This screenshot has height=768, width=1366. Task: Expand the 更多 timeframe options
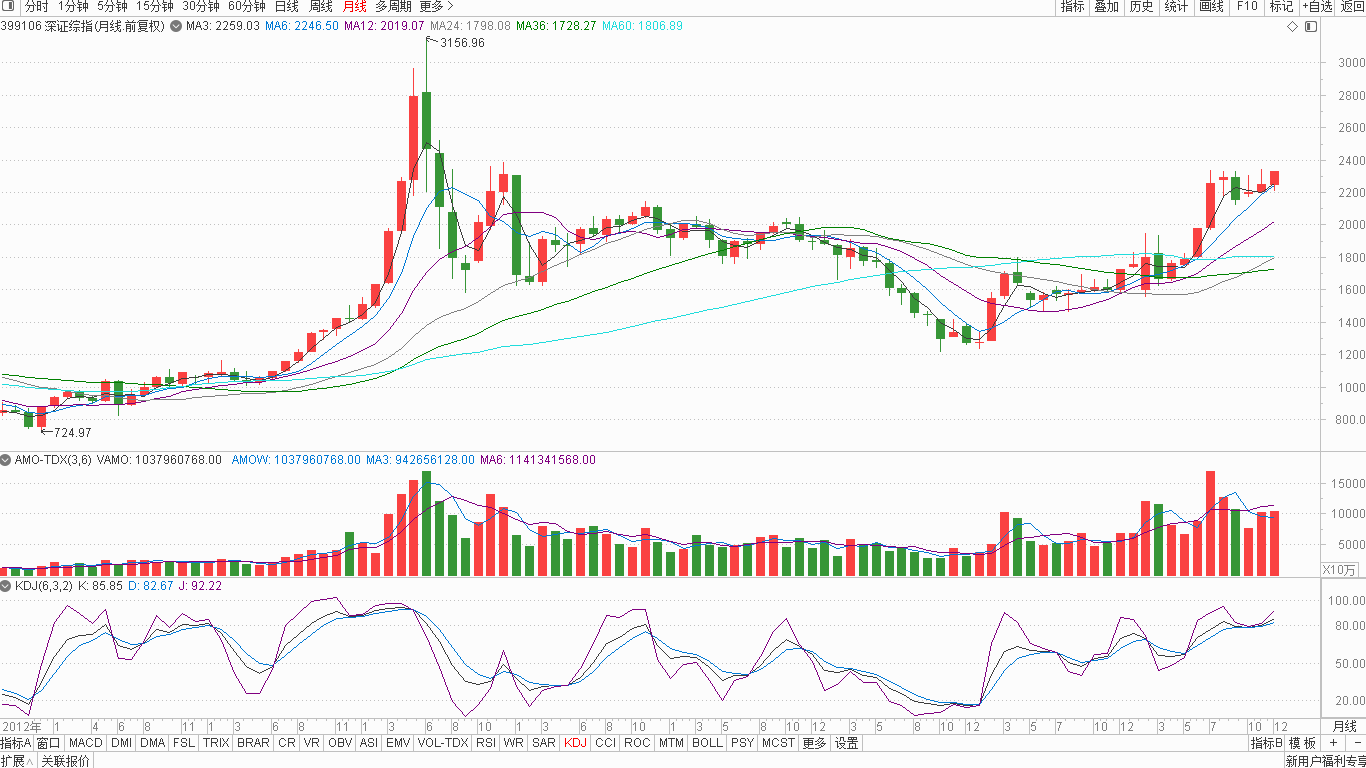coord(436,6)
